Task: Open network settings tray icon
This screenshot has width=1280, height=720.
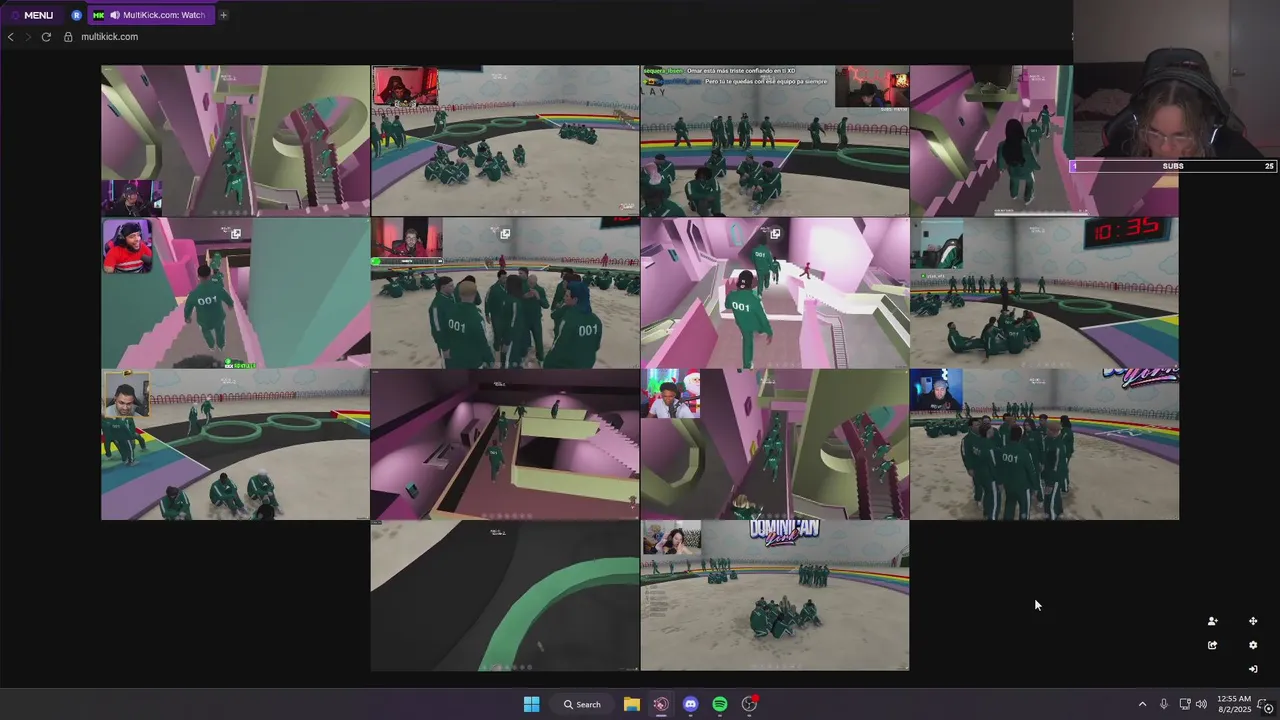Action: (x=1185, y=704)
